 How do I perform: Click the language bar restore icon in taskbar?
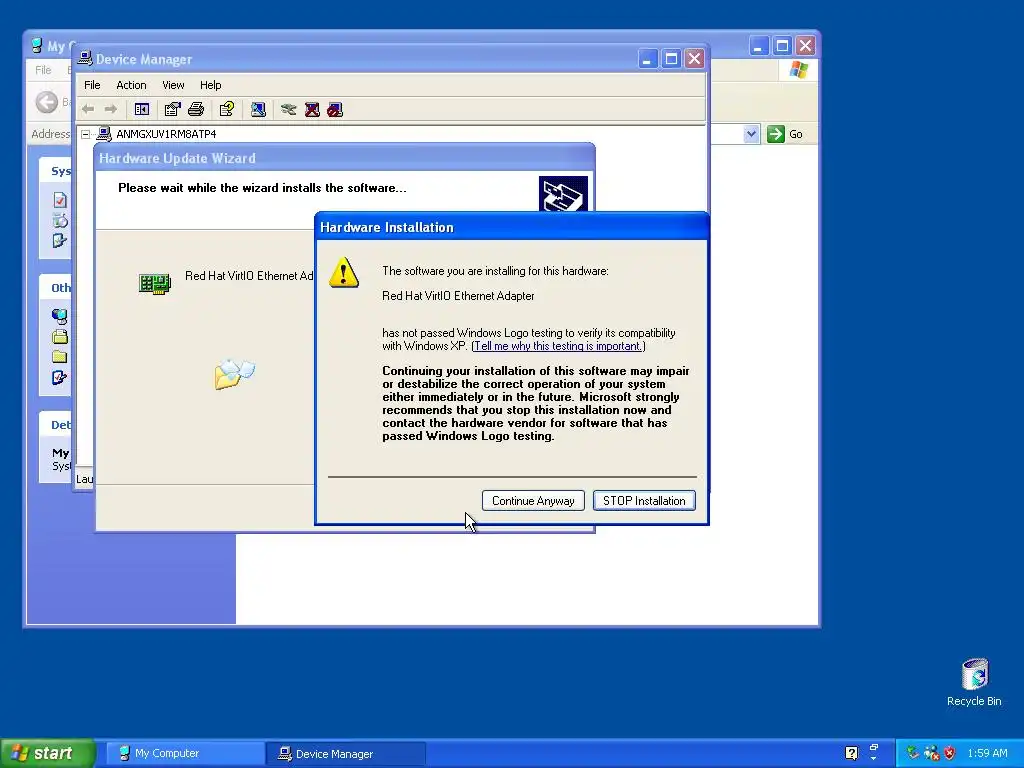(x=874, y=748)
